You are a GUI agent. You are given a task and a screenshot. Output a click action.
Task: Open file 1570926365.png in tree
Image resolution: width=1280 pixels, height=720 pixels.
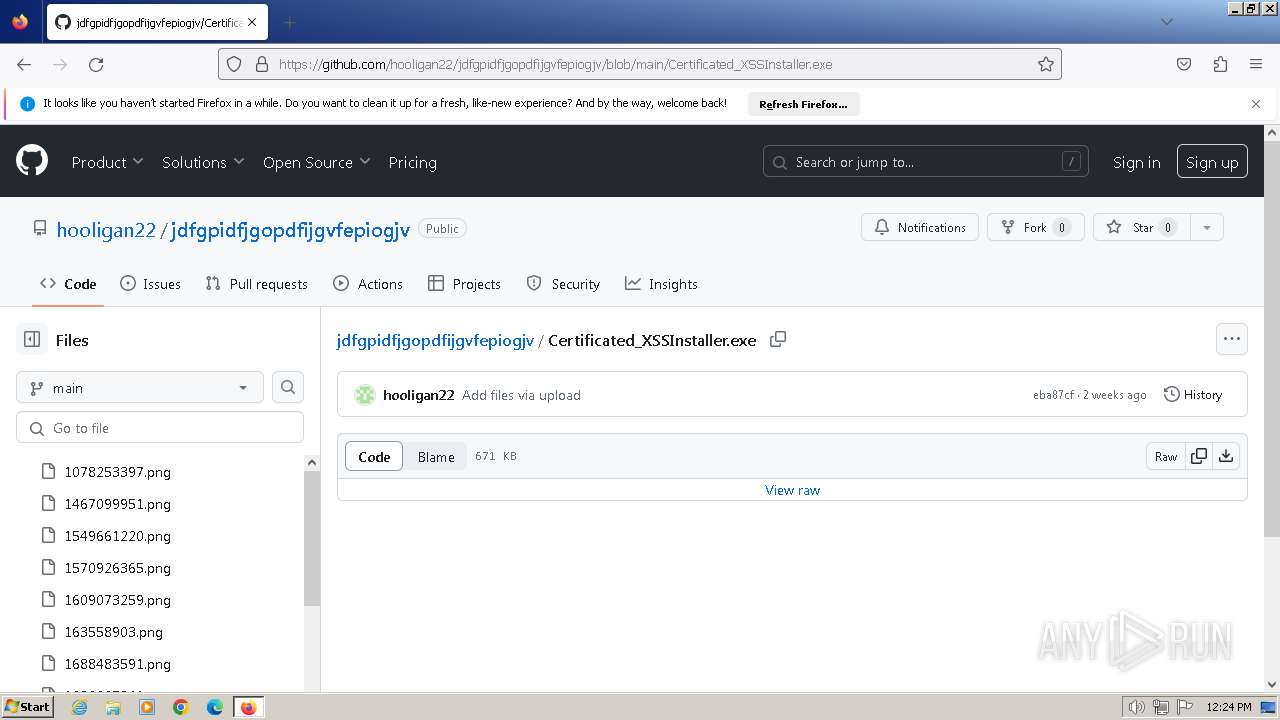tap(117, 568)
